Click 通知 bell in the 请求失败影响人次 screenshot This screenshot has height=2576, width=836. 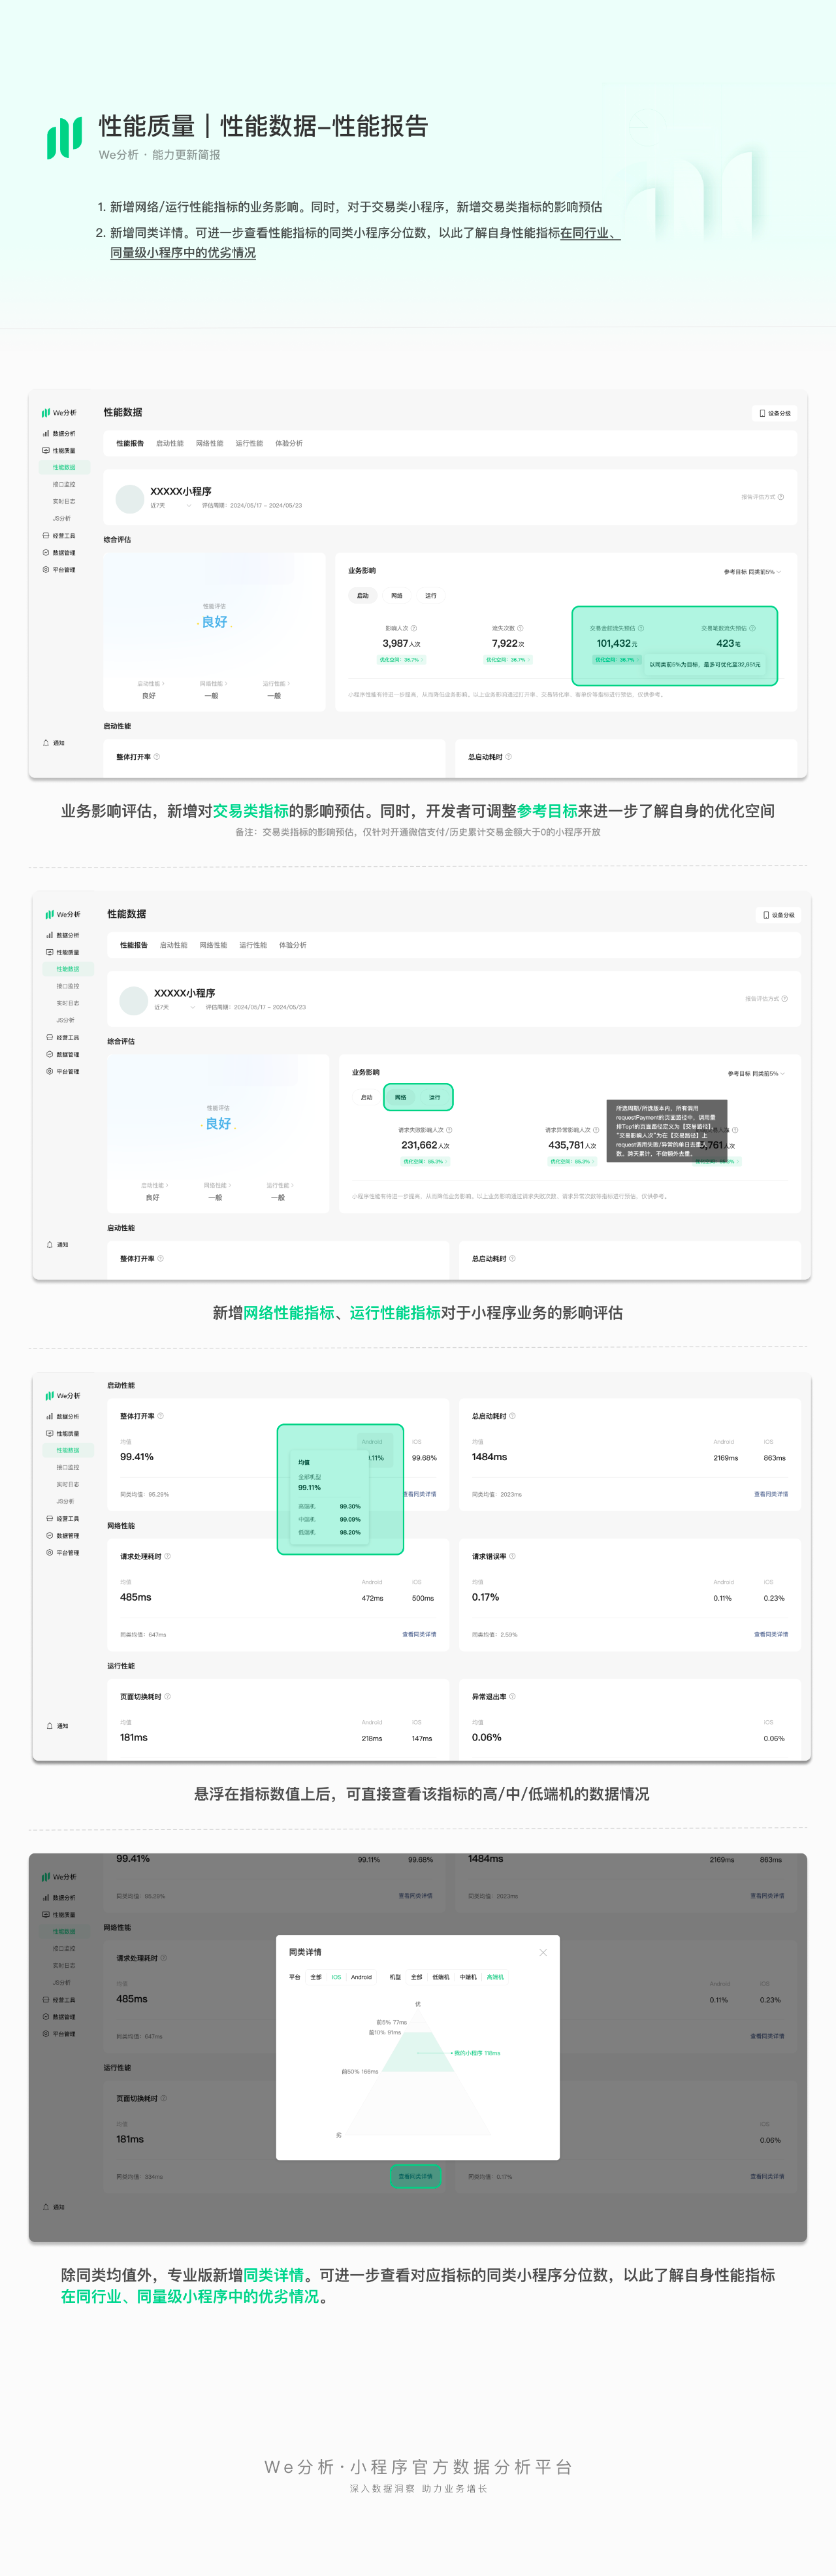pos(50,1245)
